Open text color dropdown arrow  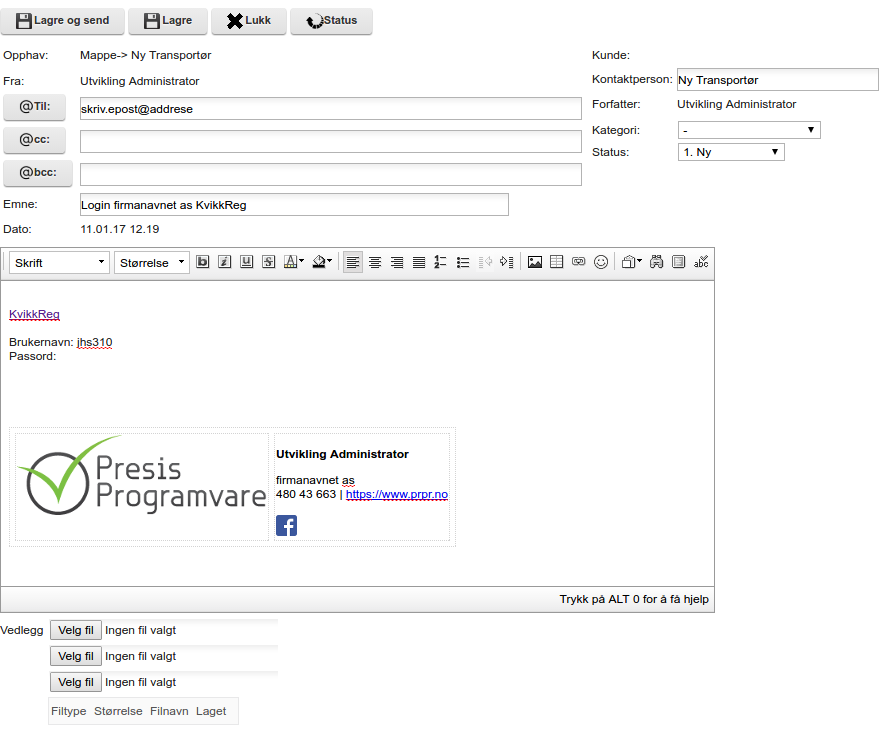301,261
